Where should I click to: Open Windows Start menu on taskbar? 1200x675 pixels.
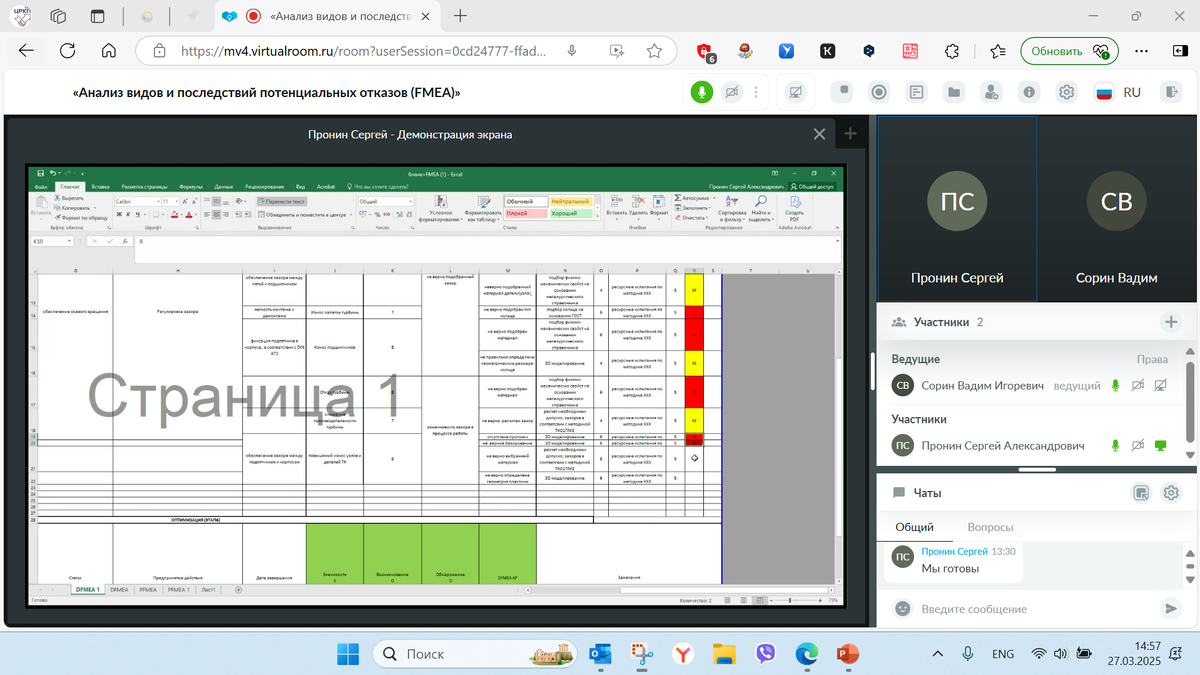click(x=347, y=654)
